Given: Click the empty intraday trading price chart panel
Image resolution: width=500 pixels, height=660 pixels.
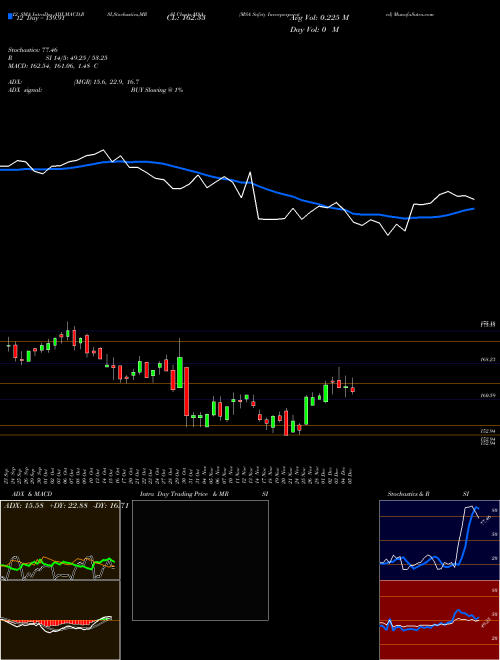Looking at the screenshot, I should 200,560.
